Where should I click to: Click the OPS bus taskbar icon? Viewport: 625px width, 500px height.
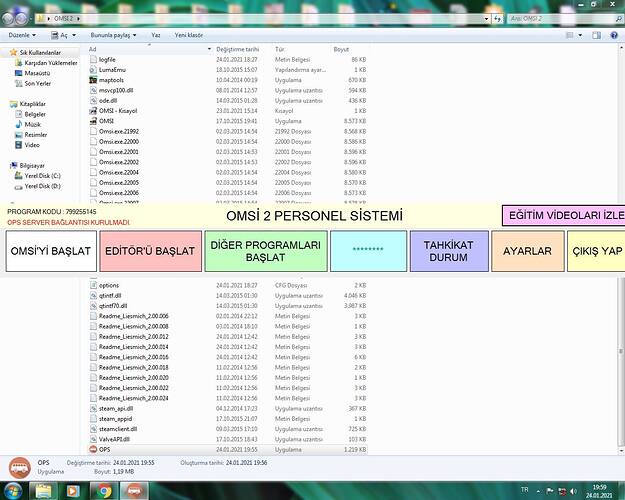tap(135, 491)
